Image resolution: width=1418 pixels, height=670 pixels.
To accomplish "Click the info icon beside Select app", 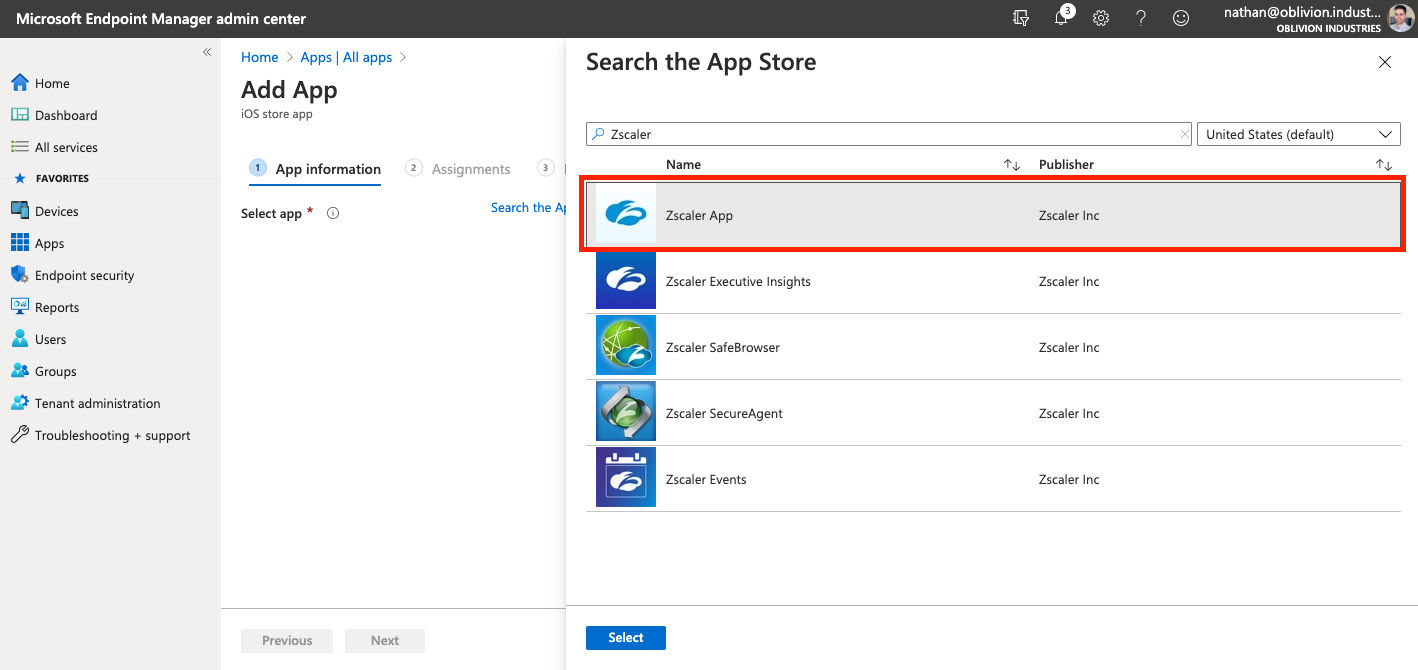I will [x=333, y=213].
